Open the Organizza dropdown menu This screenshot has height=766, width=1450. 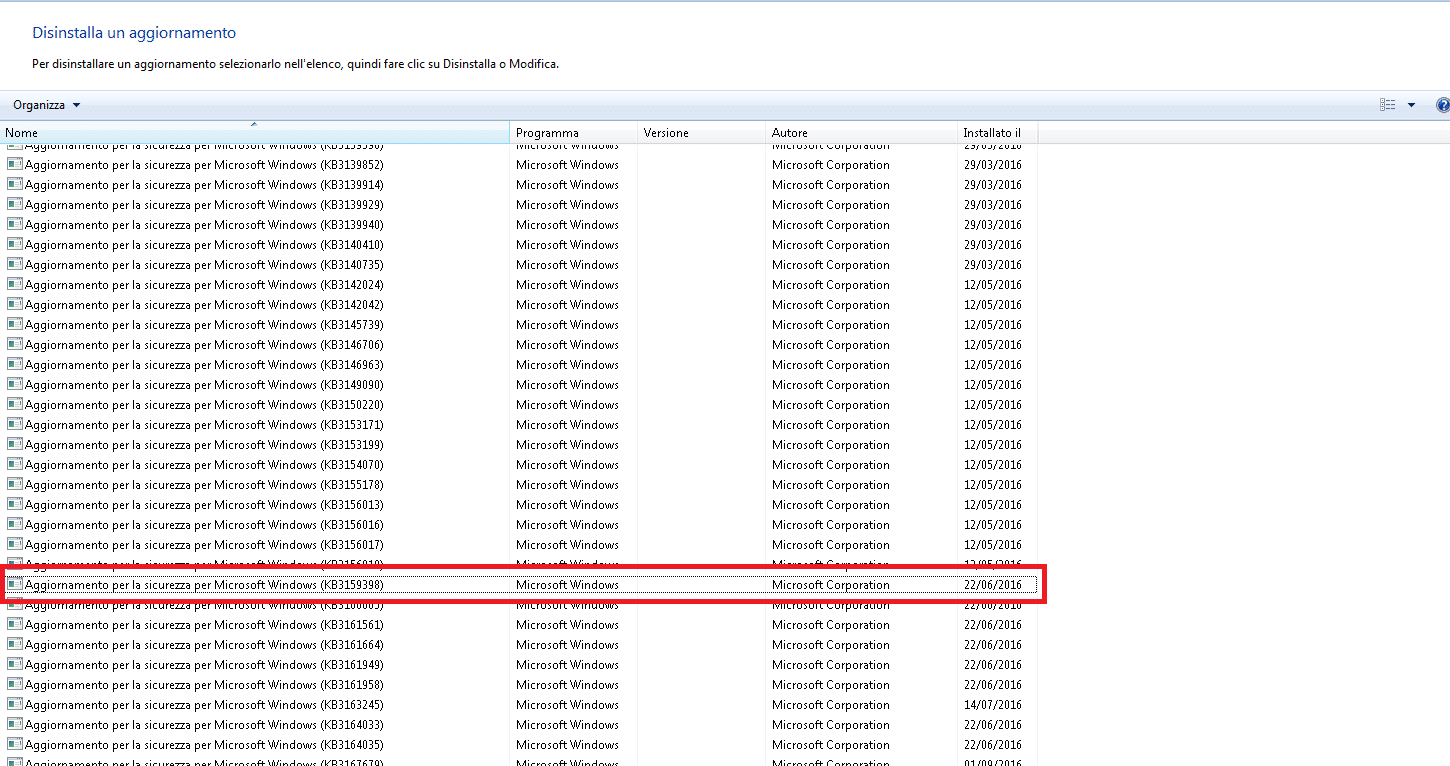click(x=46, y=105)
